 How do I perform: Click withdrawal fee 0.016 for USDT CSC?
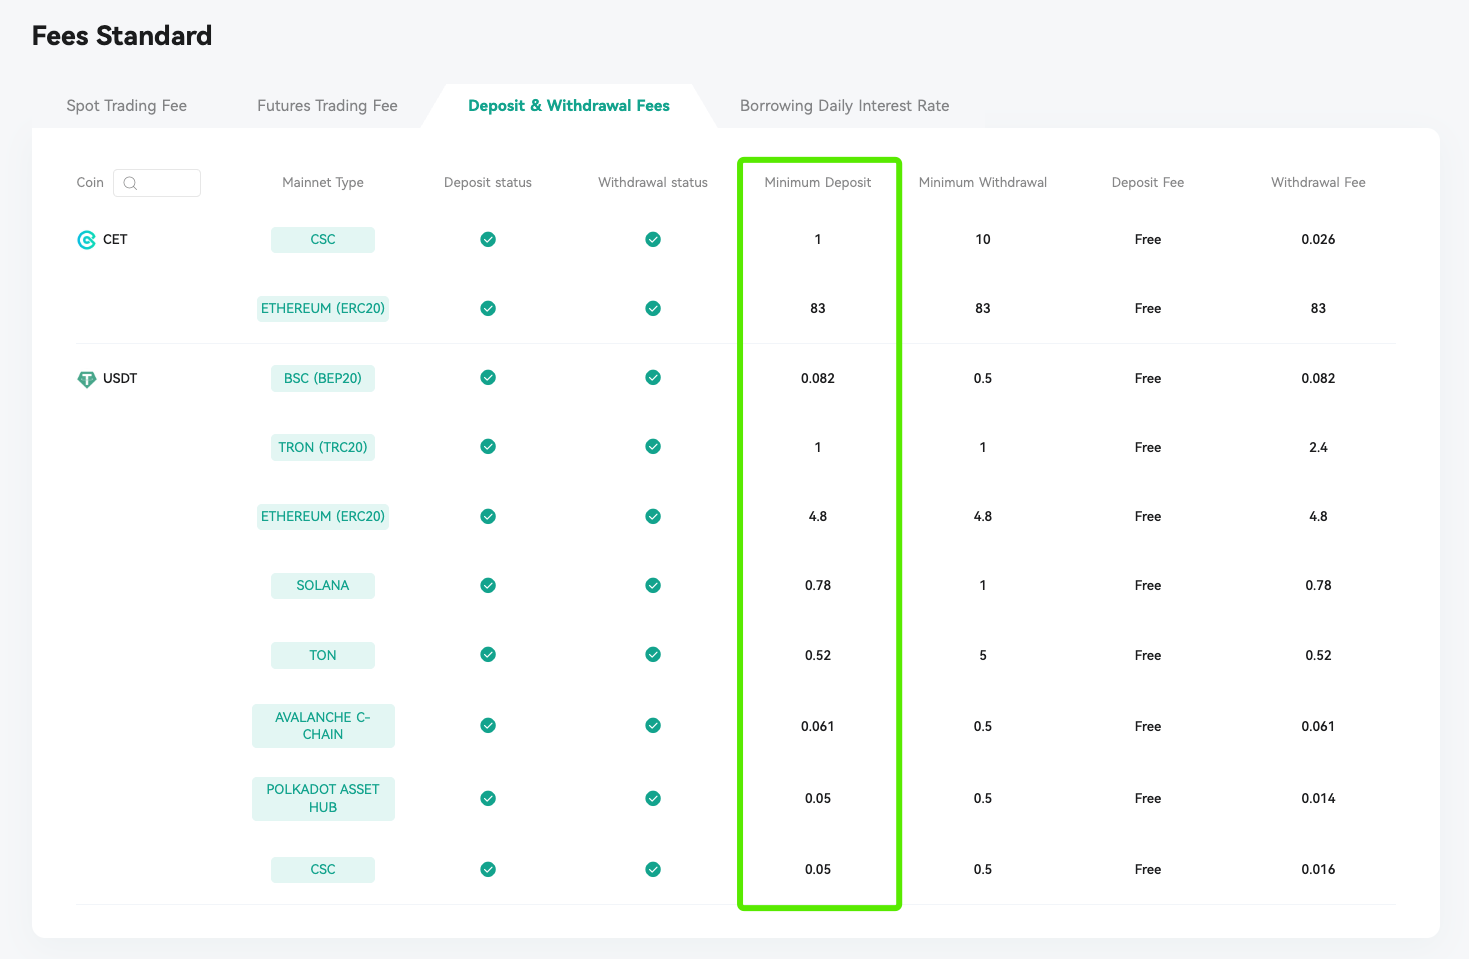click(1318, 870)
